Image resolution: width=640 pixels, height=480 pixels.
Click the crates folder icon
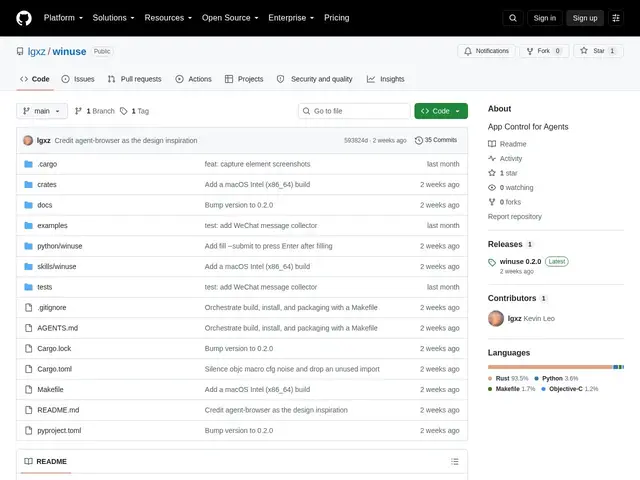point(28,184)
